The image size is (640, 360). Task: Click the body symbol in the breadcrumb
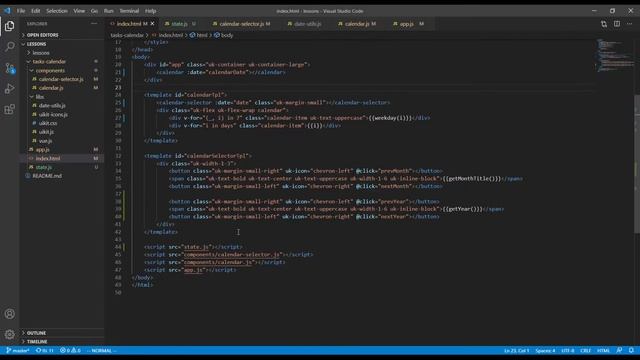[224, 35]
